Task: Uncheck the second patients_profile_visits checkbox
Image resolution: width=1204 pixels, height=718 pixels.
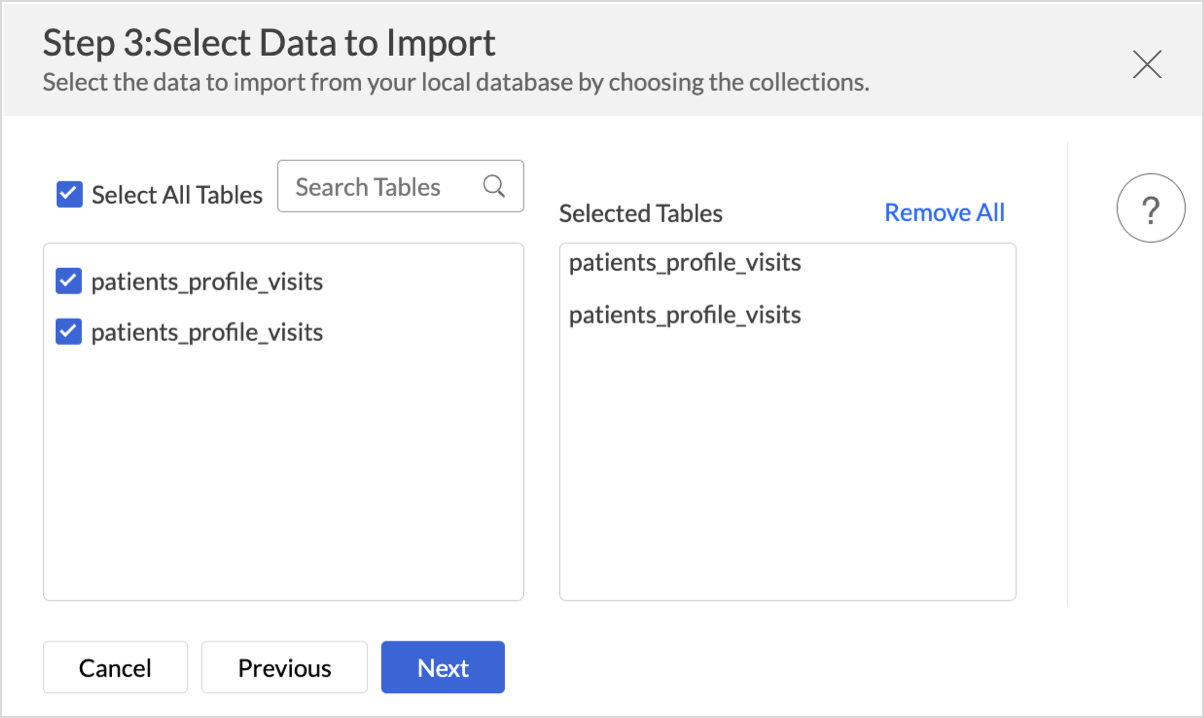Action: point(68,332)
